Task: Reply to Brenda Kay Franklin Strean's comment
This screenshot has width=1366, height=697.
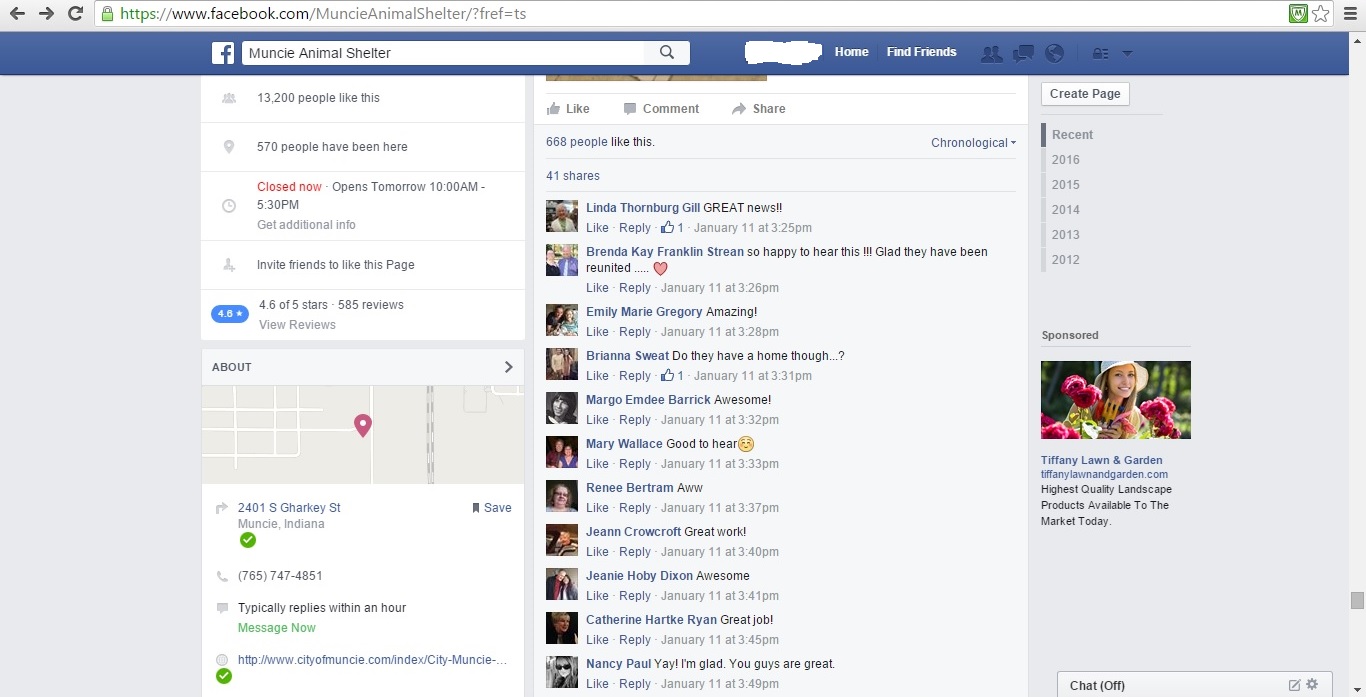Action: tap(635, 288)
